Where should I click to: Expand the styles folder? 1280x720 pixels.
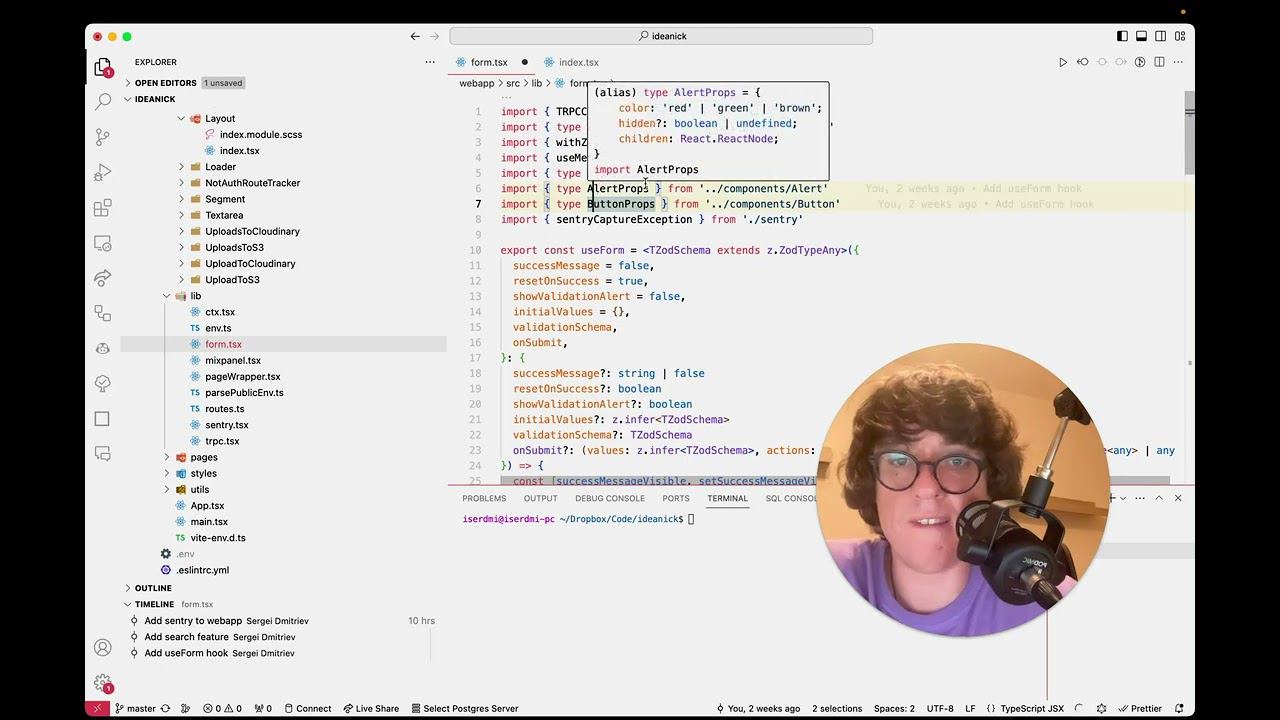(x=284, y=473)
